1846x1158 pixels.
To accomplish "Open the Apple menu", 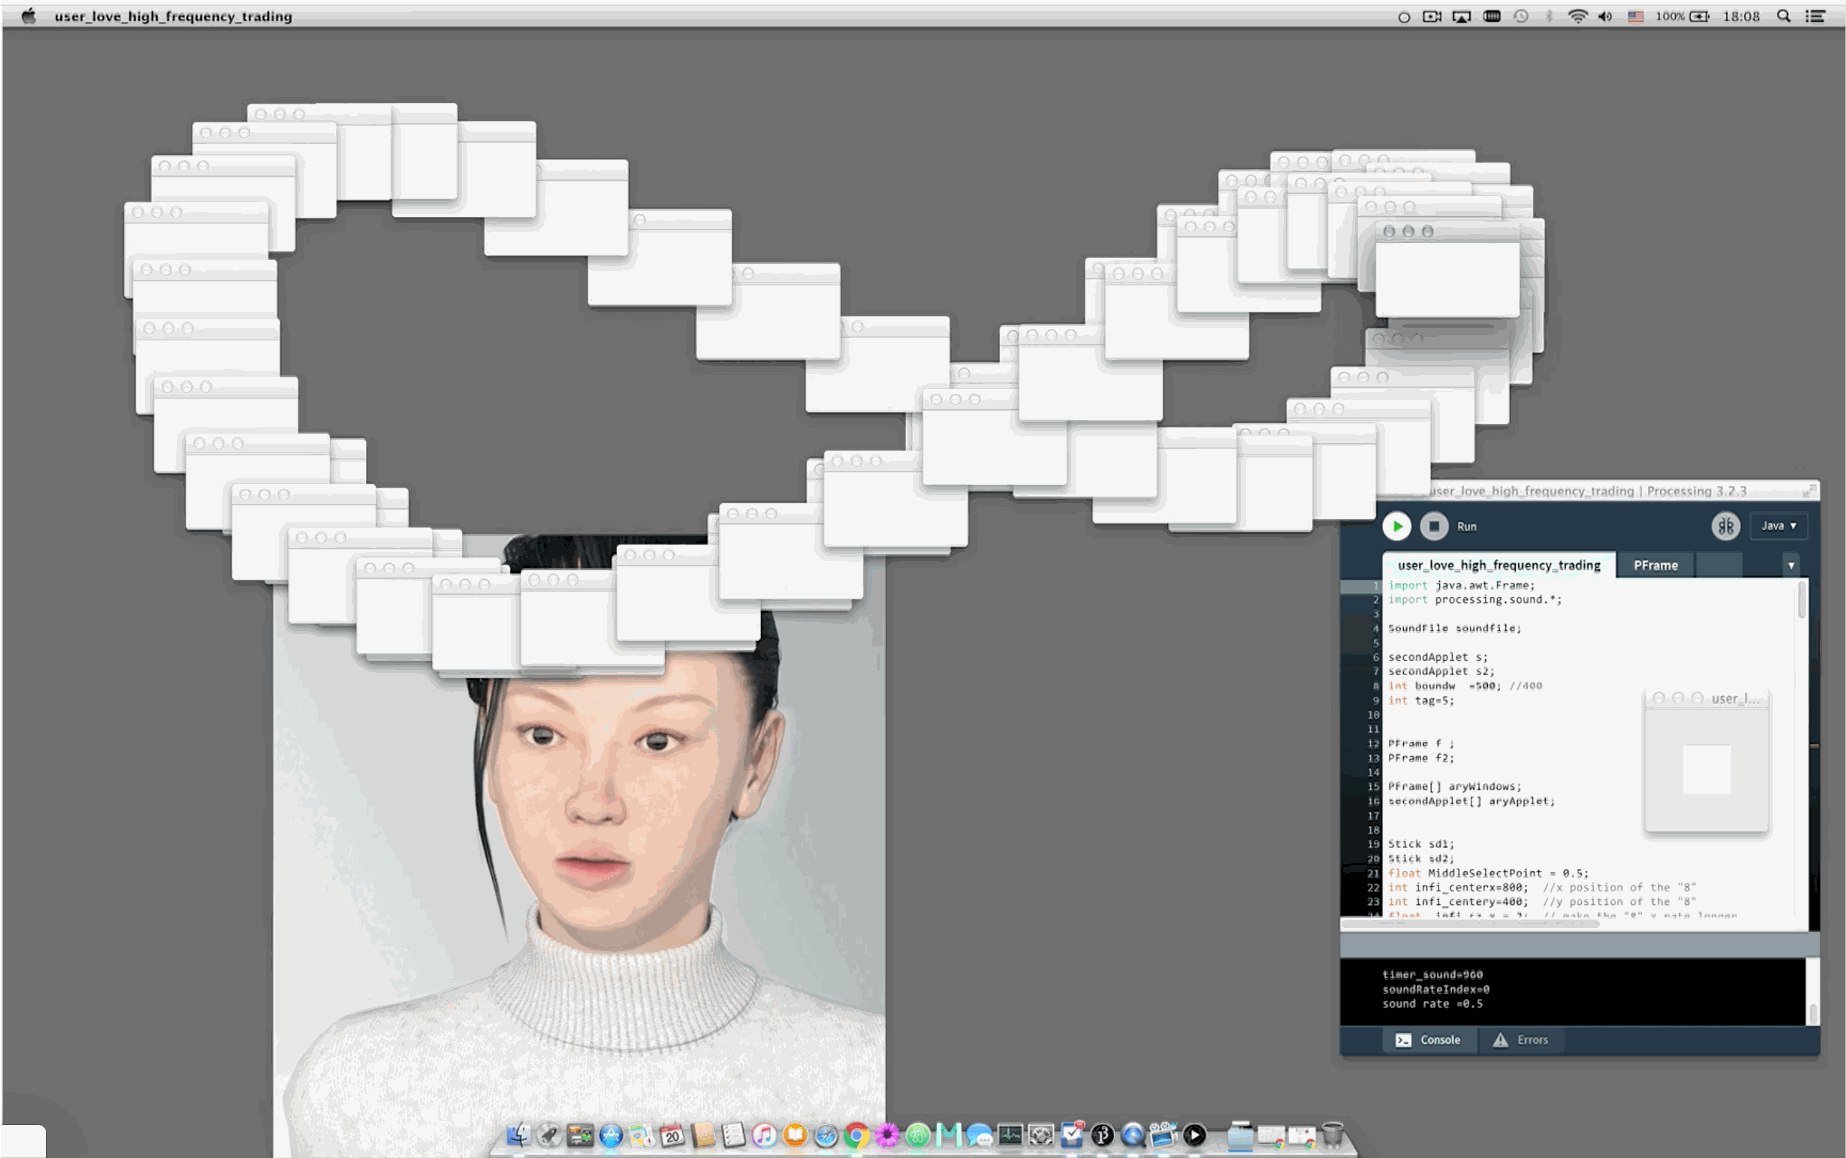I will pos(28,16).
